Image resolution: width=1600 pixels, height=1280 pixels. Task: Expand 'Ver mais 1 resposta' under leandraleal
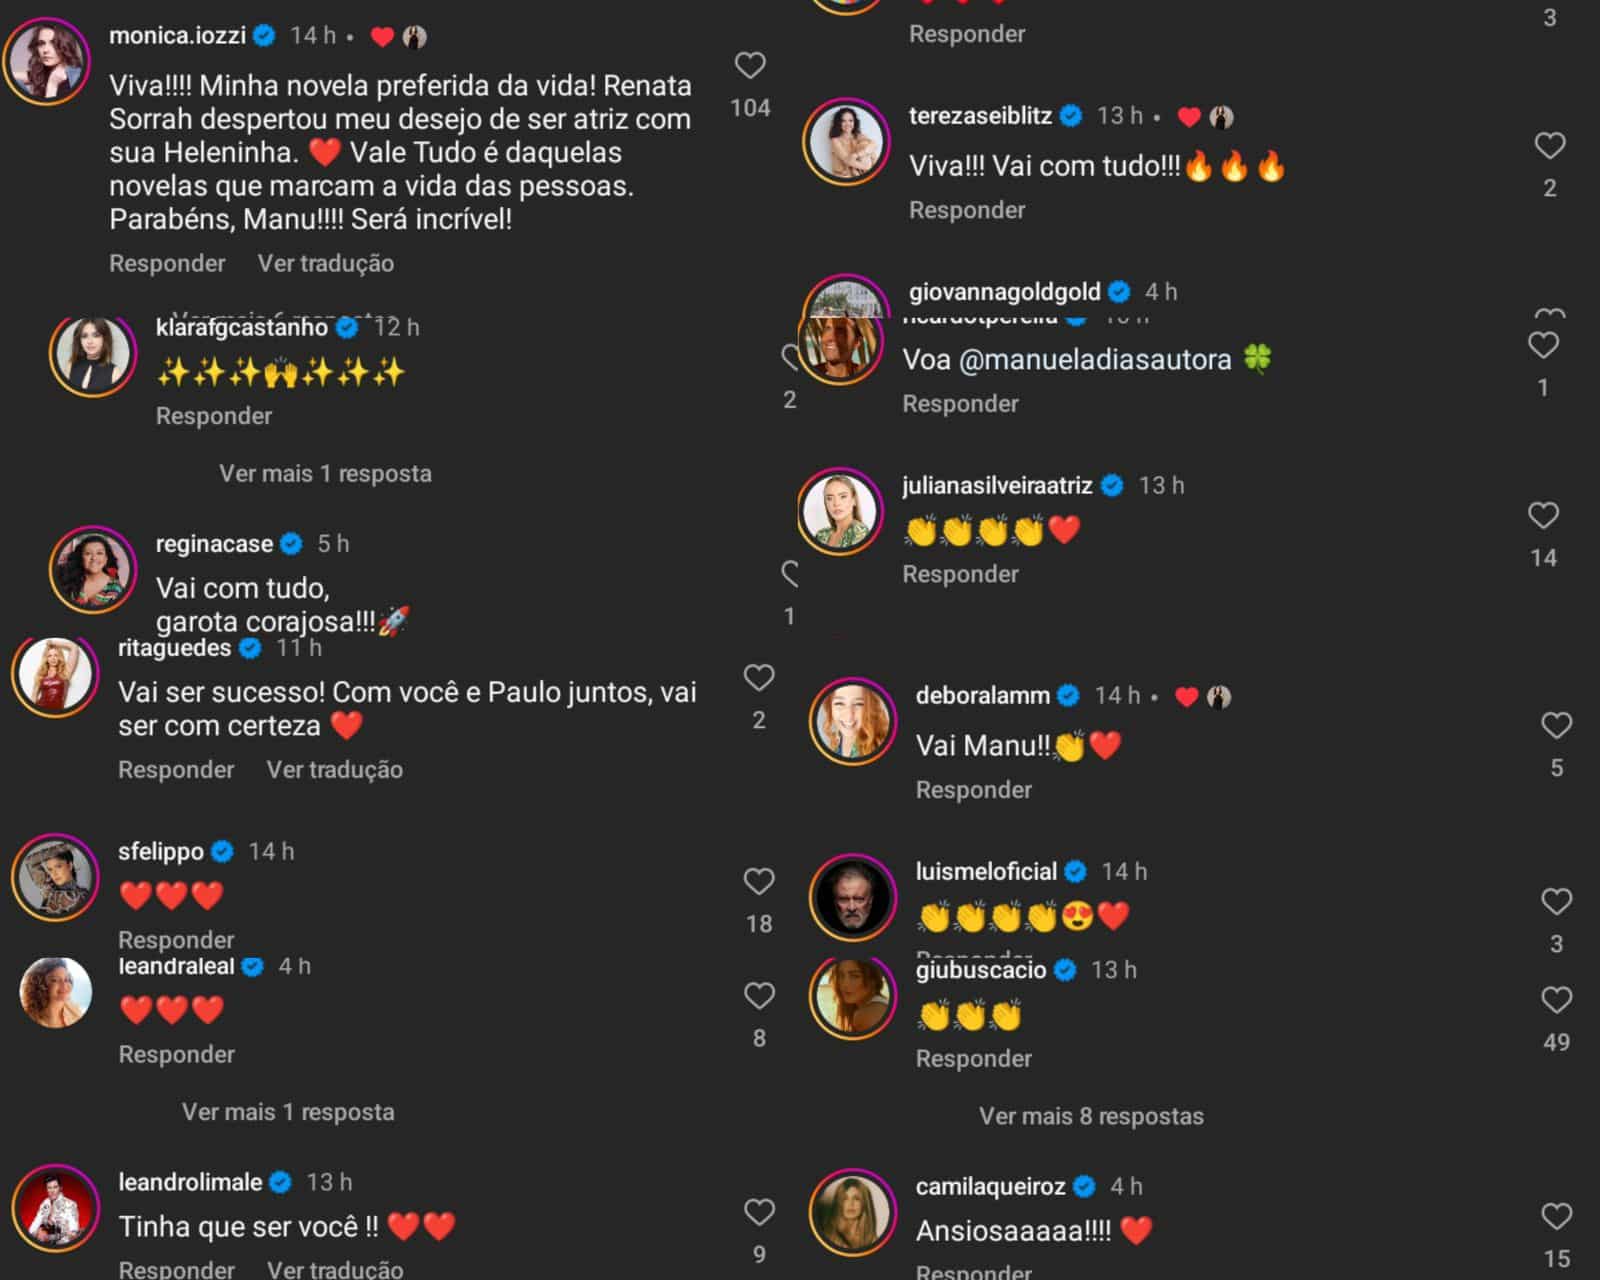click(288, 1112)
